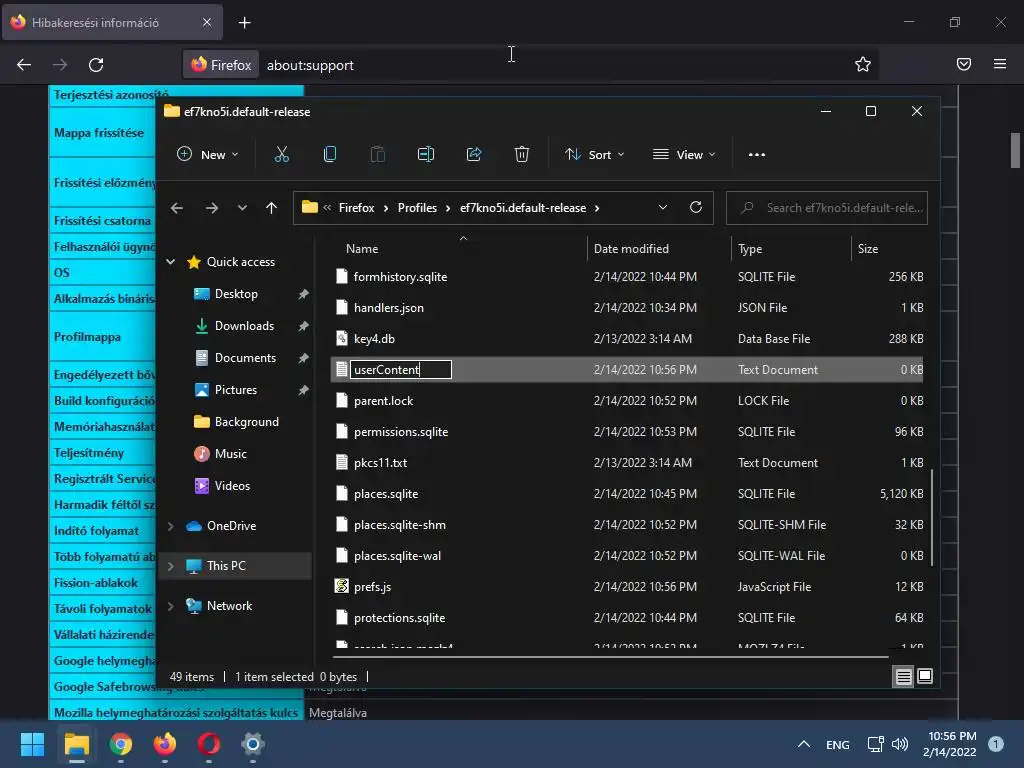The image size is (1024, 768).
Task: Click chevron after ef7kno5i.default-release in breadcrumb
Action: pos(597,208)
